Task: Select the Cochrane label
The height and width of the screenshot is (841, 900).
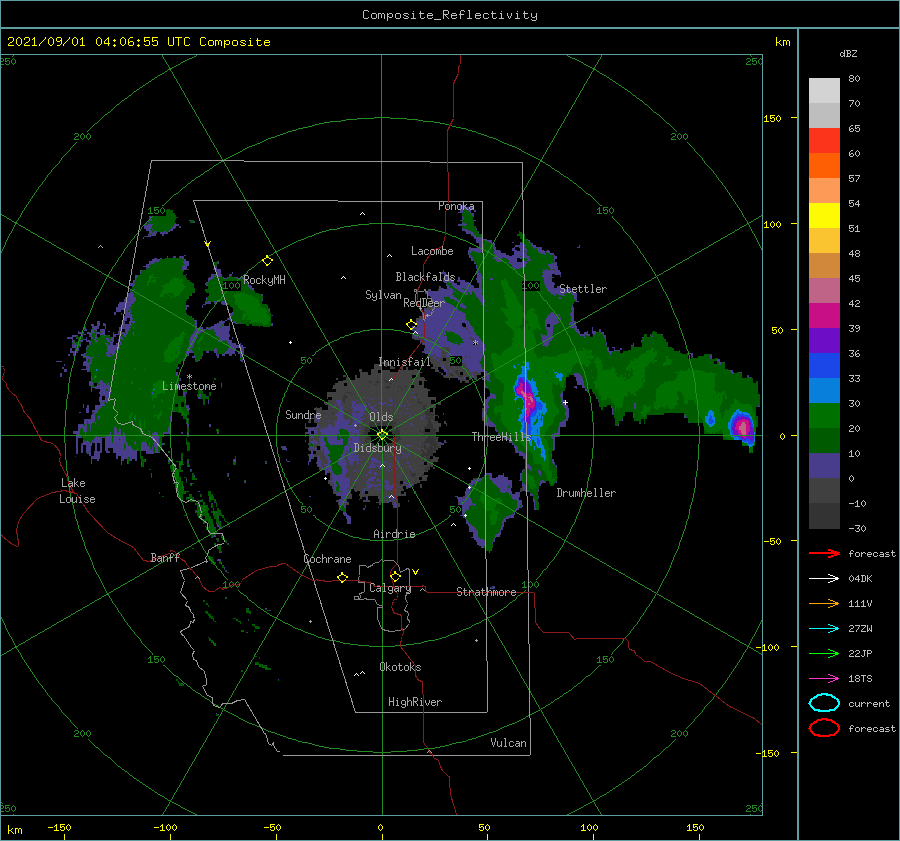Action: (327, 559)
